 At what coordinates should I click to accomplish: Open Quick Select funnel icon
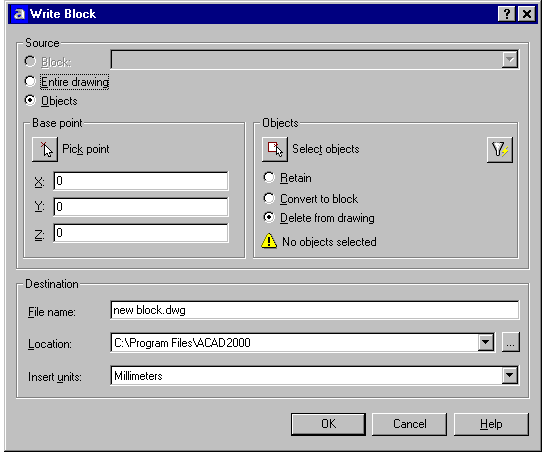500,150
